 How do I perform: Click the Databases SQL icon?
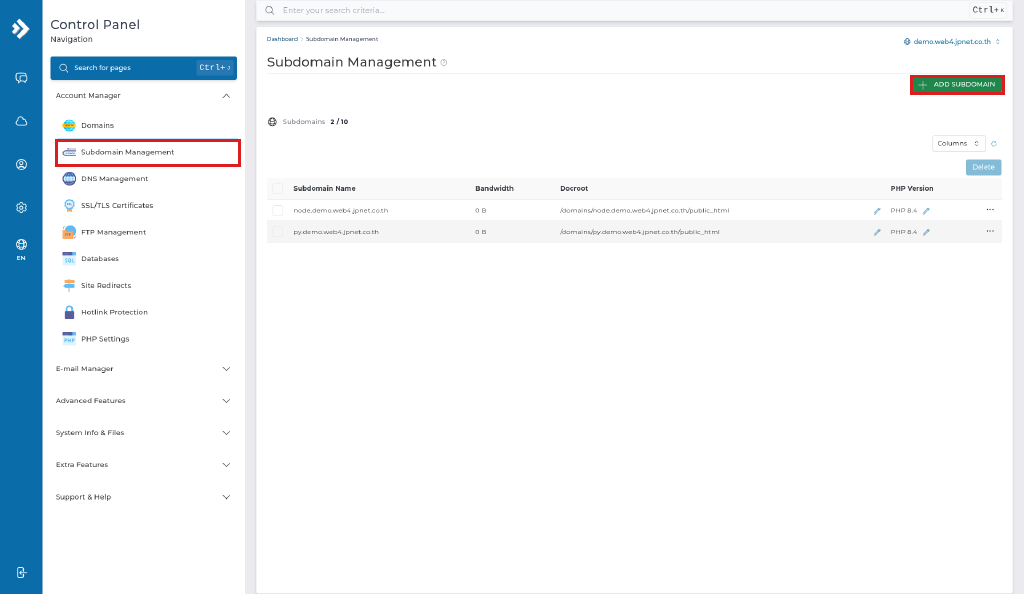point(69,258)
